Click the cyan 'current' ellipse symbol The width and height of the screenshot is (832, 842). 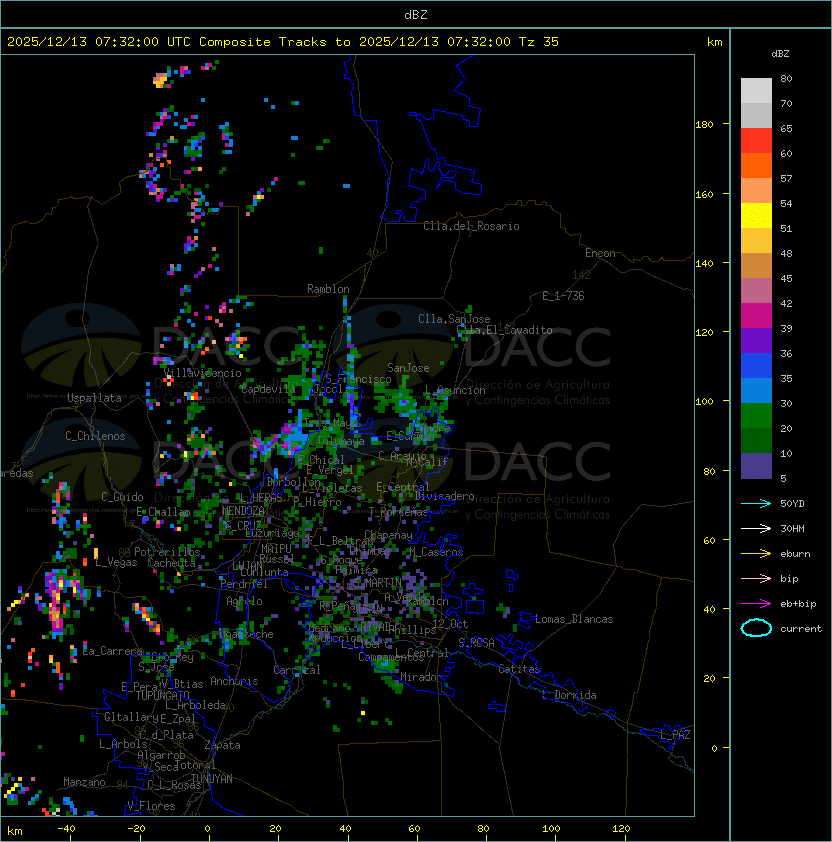coord(756,628)
